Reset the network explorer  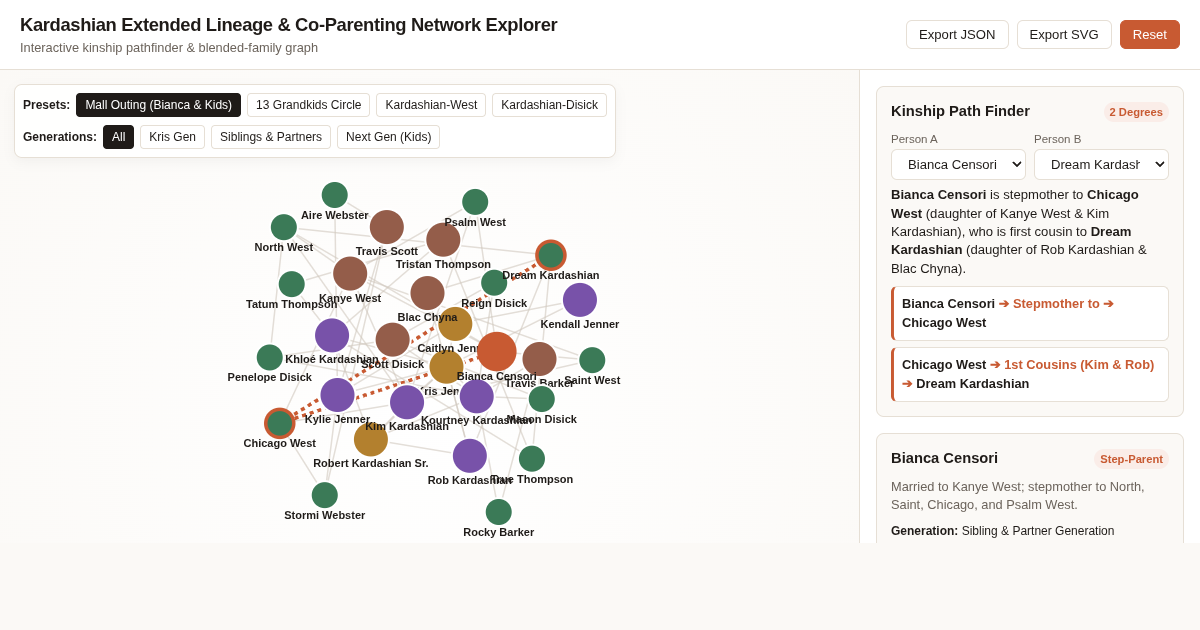[x=1150, y=34]
